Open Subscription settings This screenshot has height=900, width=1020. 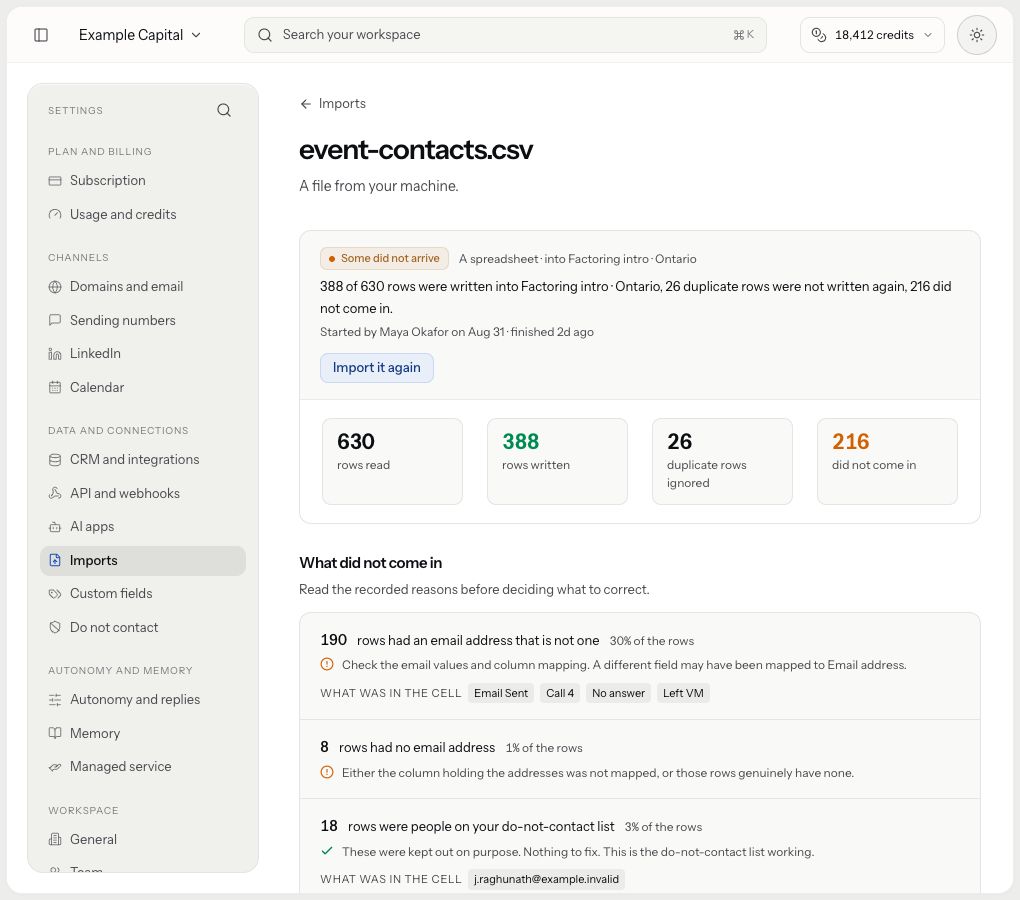tap(143, 180)
